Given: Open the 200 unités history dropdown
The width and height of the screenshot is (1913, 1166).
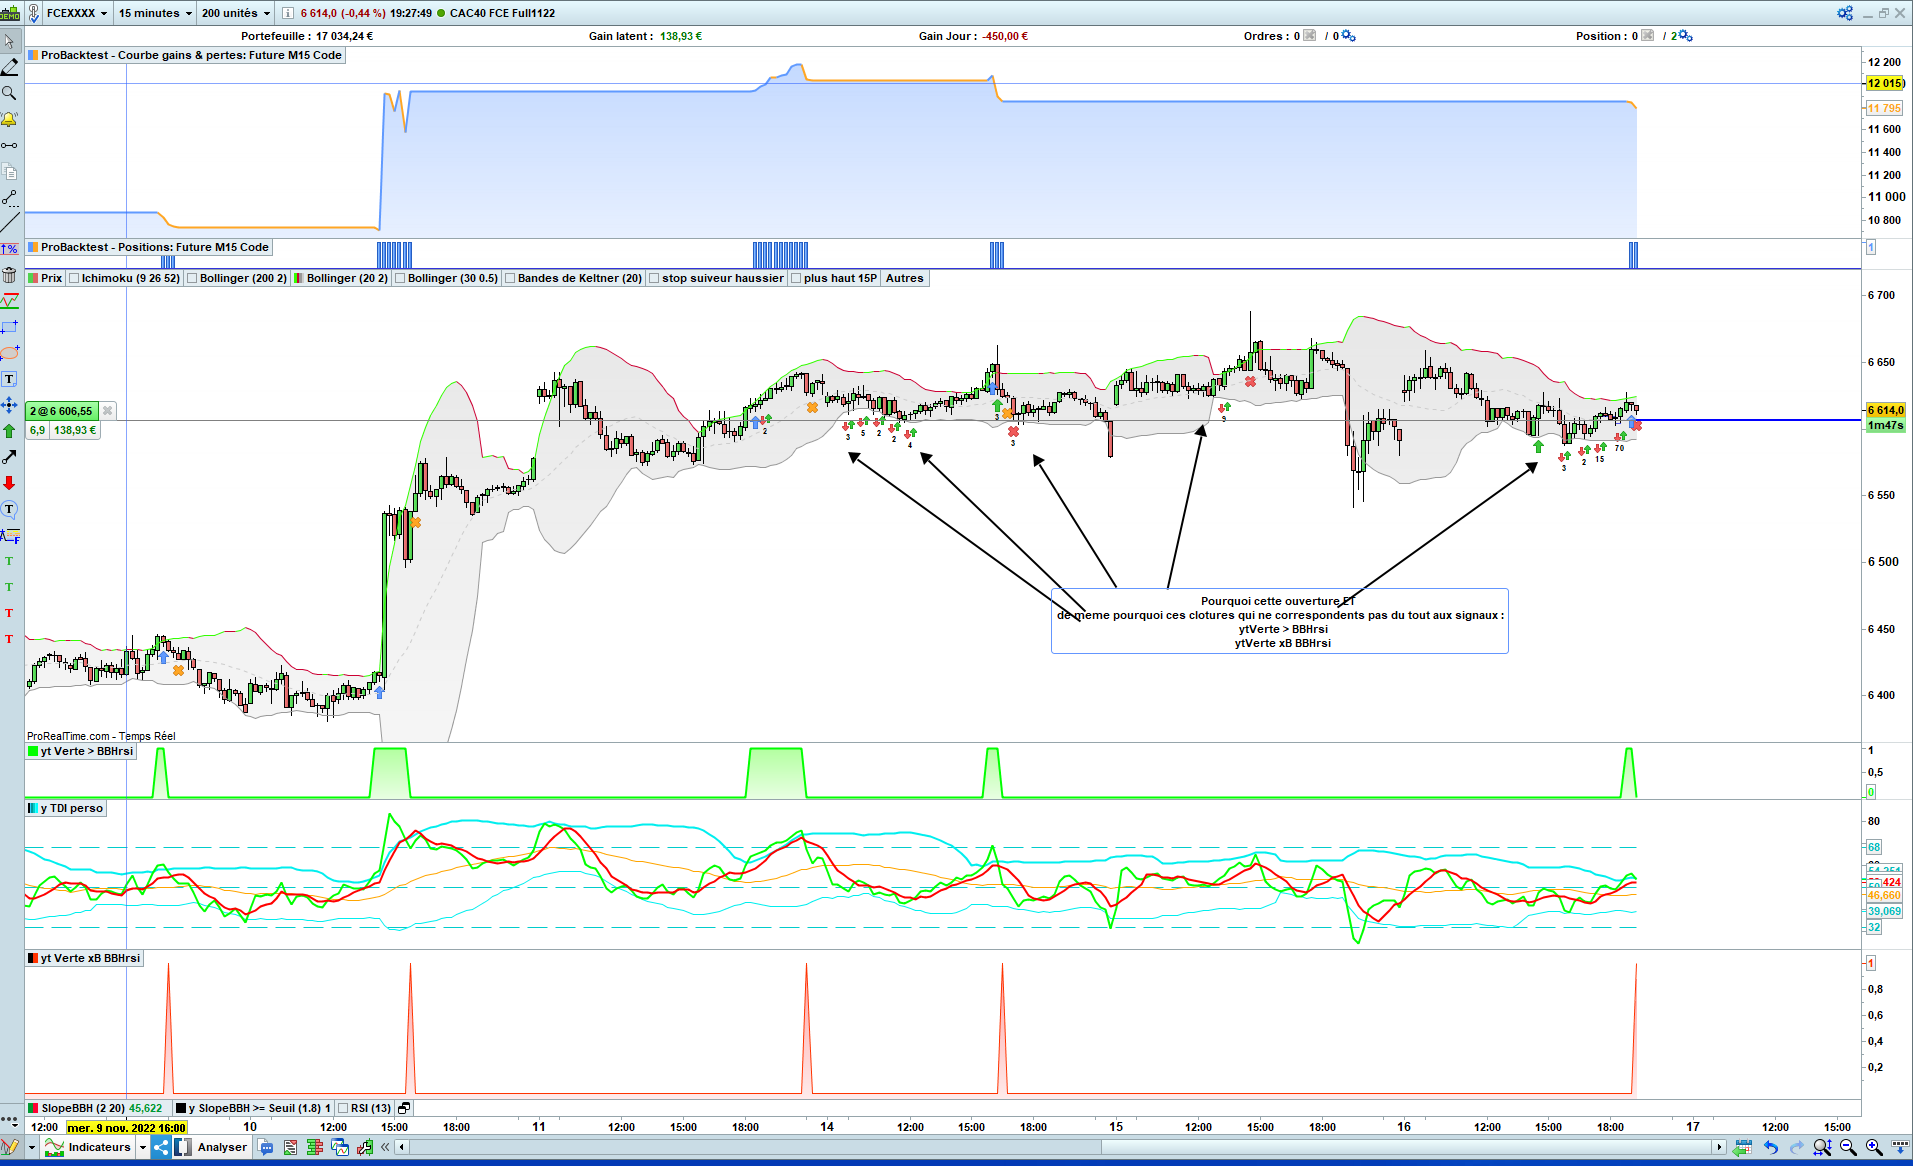Looking at the screenshot, I should tap(235, 13).
